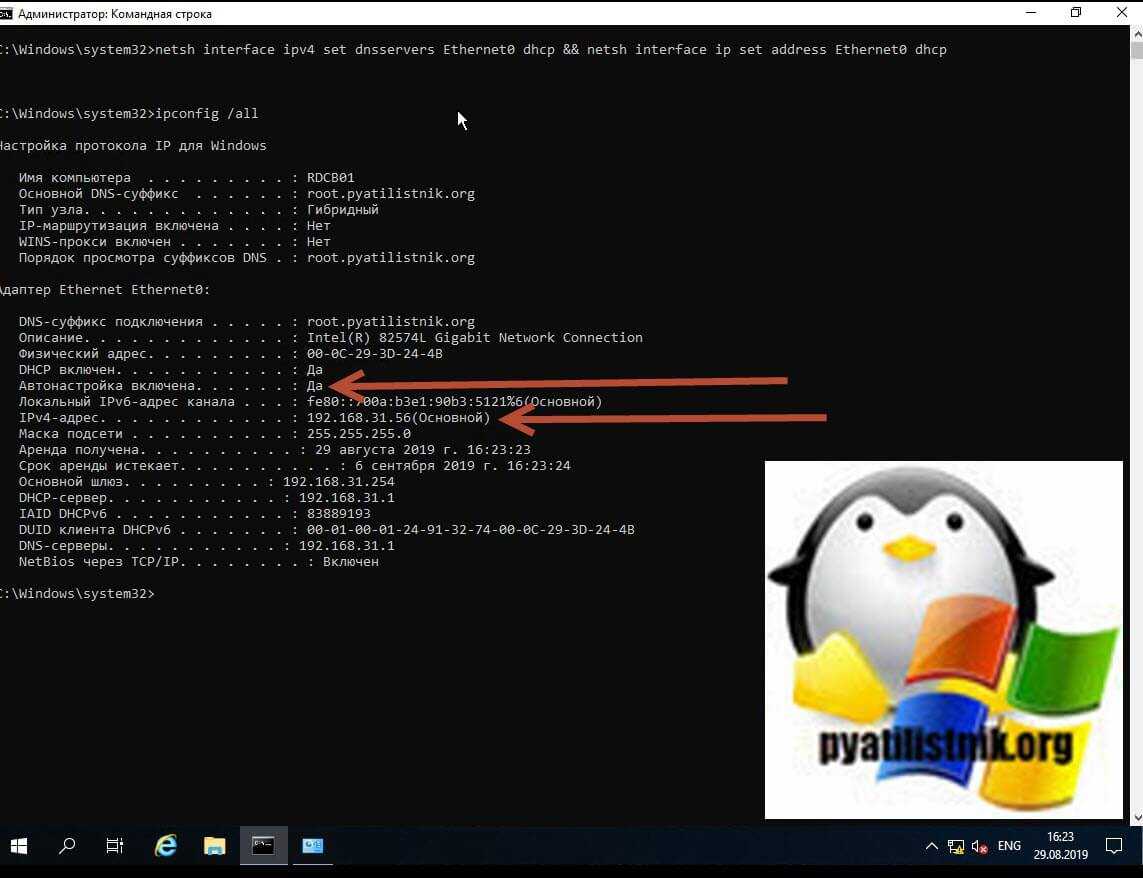Click scrollbar down arrow in console
The image size is (1143, 878).
pos(1136,819)
